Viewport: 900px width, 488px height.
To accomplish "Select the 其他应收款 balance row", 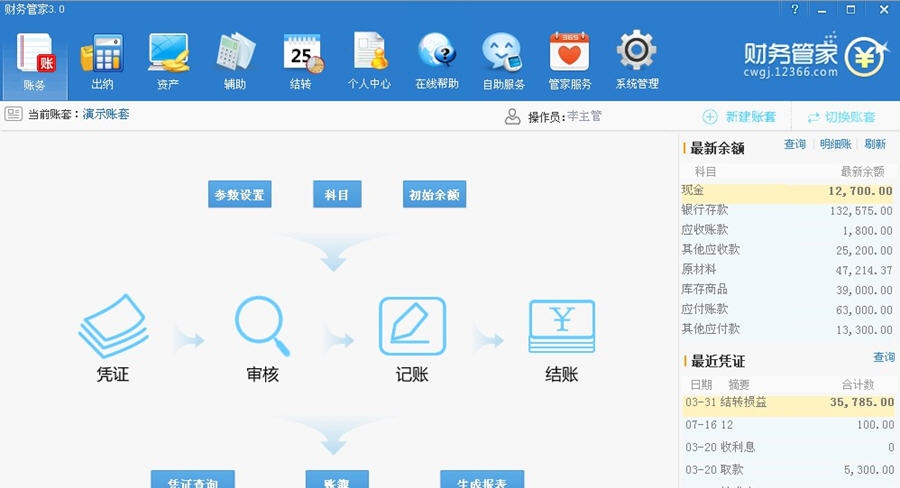I will tap(787, 250).
